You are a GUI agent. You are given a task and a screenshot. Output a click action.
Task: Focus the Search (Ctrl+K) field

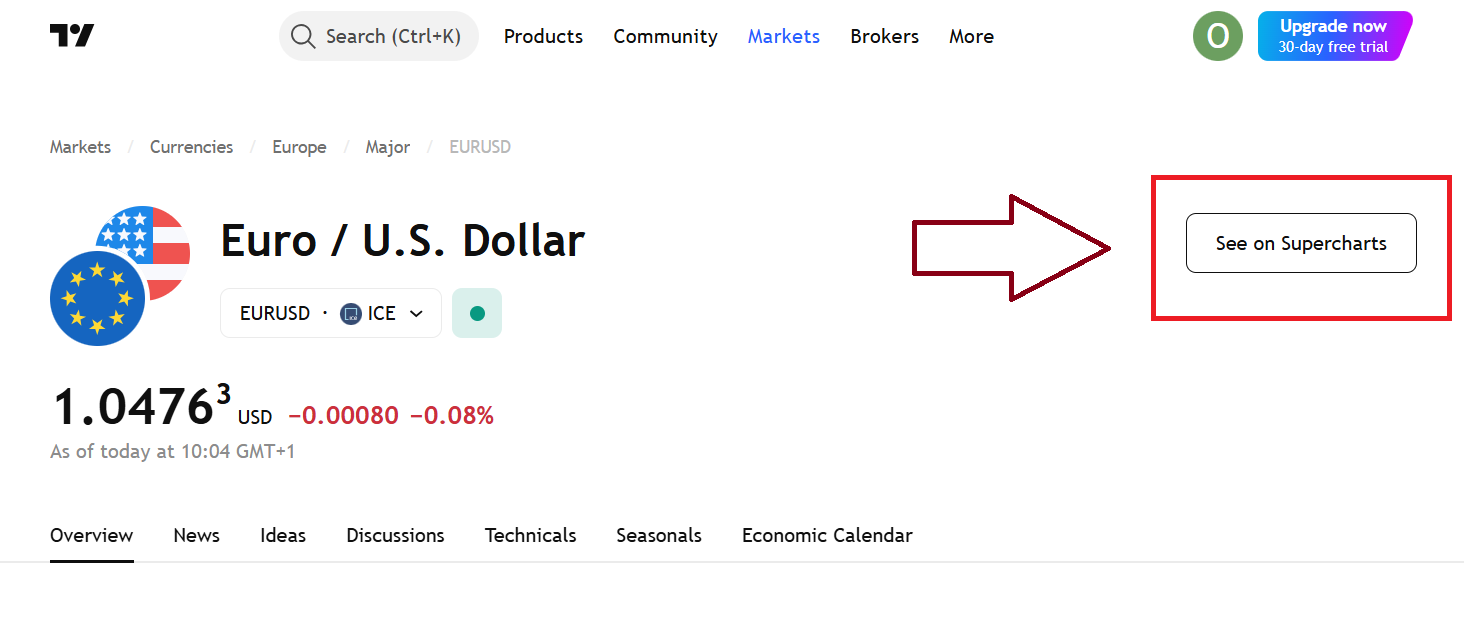pos(392,36)
